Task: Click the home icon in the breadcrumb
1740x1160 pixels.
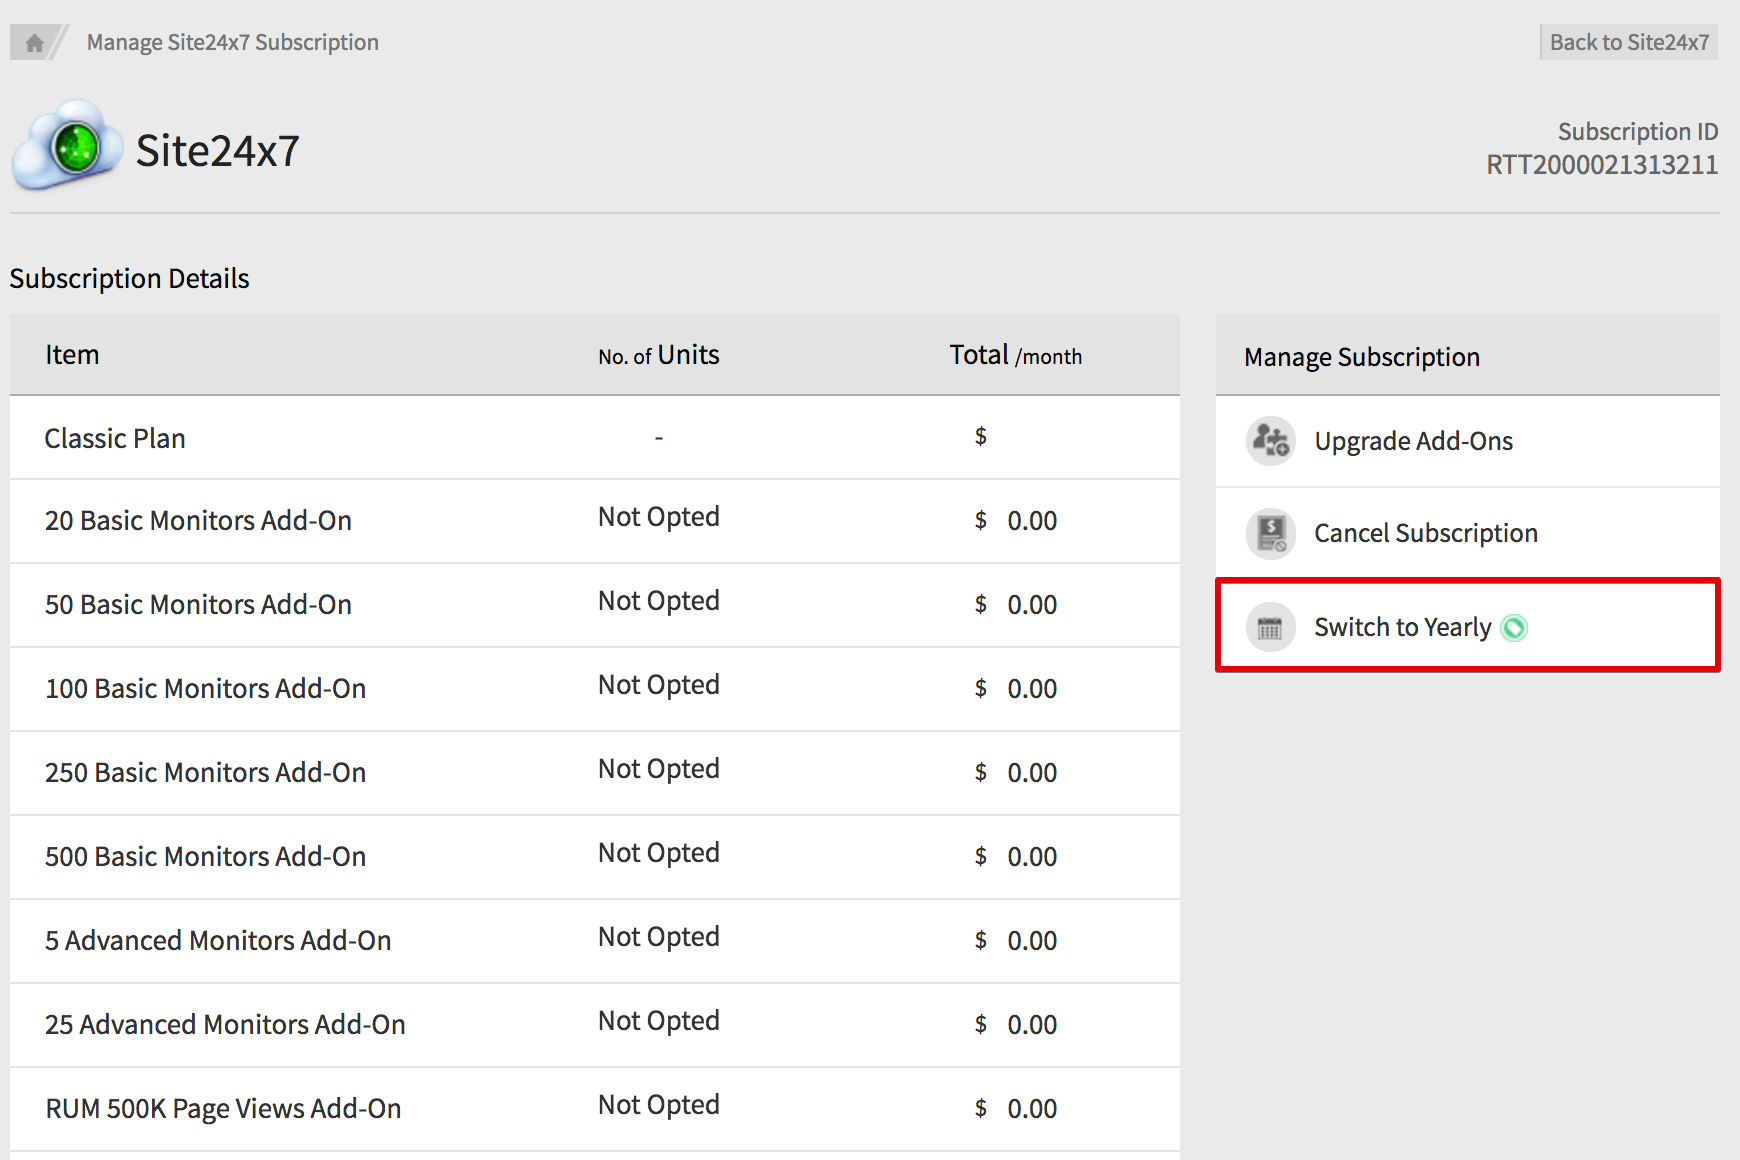Action: click(x=34, y=43)
